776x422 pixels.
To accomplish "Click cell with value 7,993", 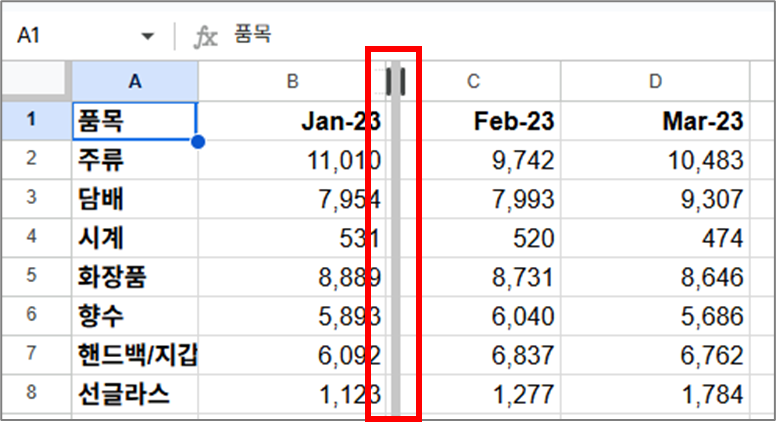I will coord(481,198).
